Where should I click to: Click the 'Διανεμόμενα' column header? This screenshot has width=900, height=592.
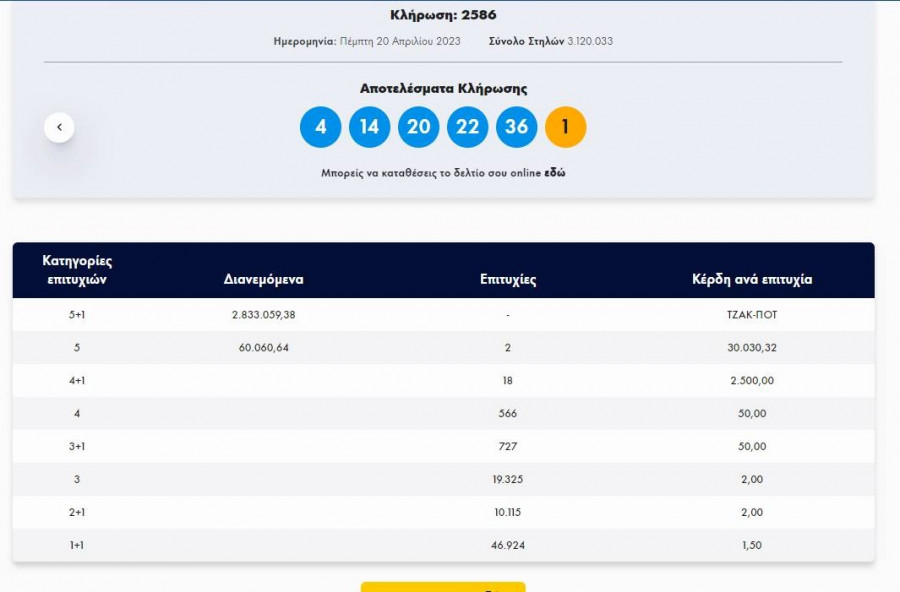(x=263, y=280)
